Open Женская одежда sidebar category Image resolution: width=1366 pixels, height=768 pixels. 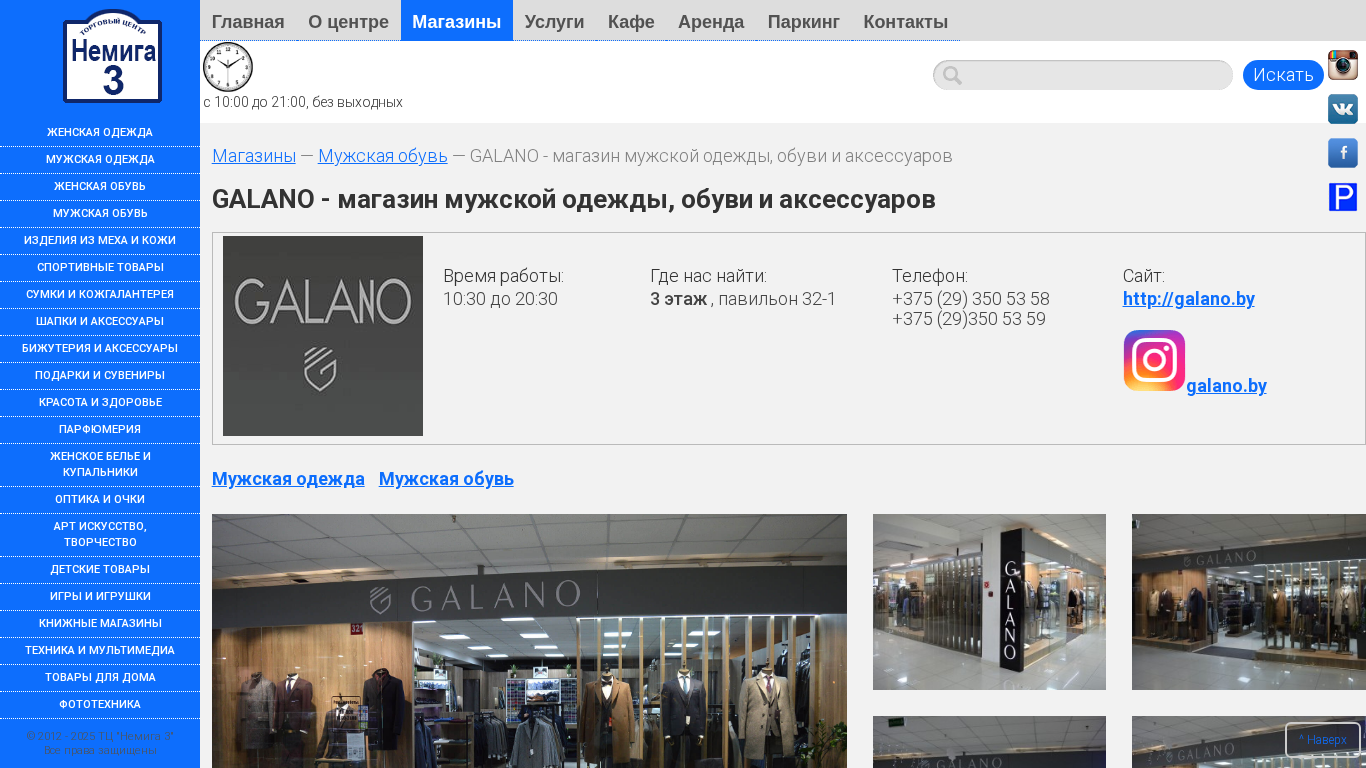point(100,133)
